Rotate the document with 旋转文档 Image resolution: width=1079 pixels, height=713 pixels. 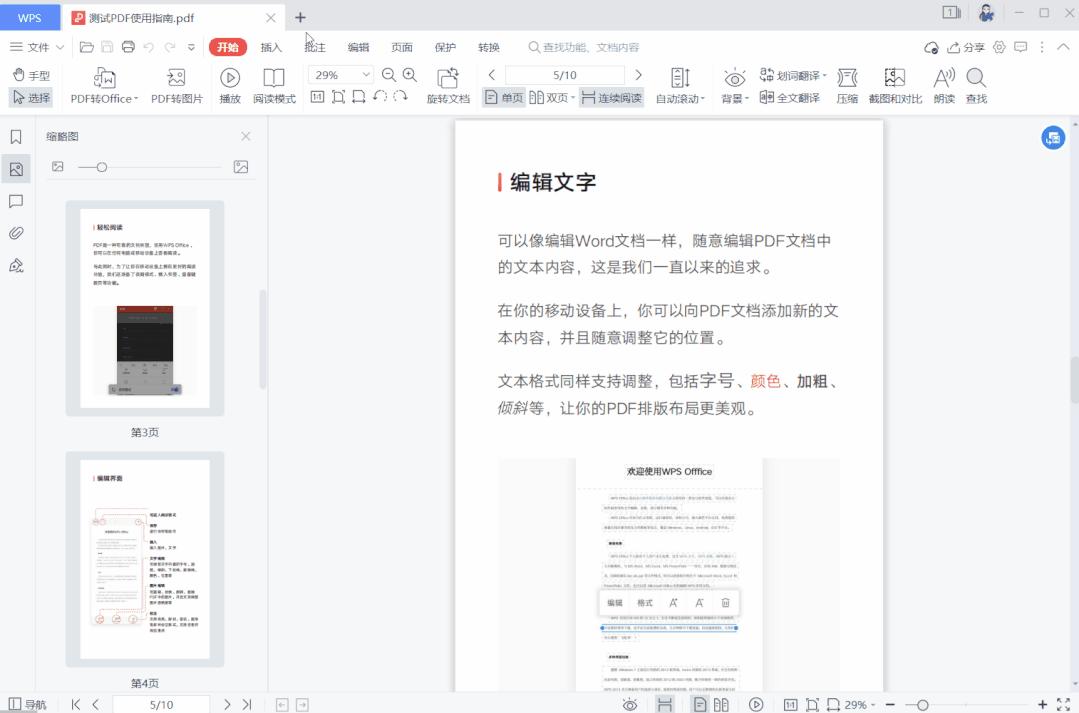(x=447, y=84)
